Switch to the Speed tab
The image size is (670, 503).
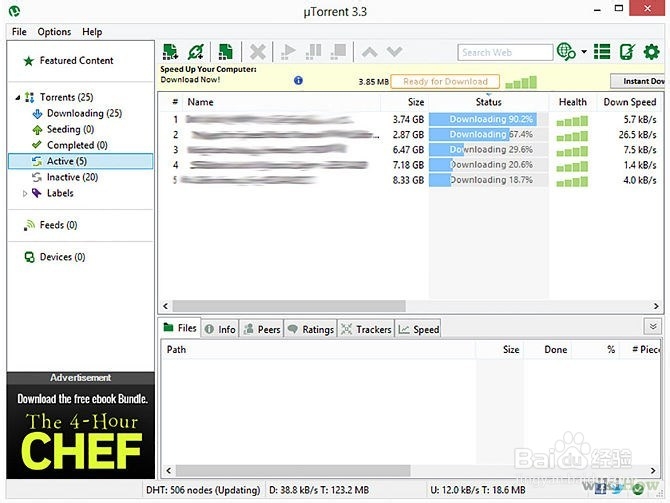pyautogui.click(x=418, y=329)
